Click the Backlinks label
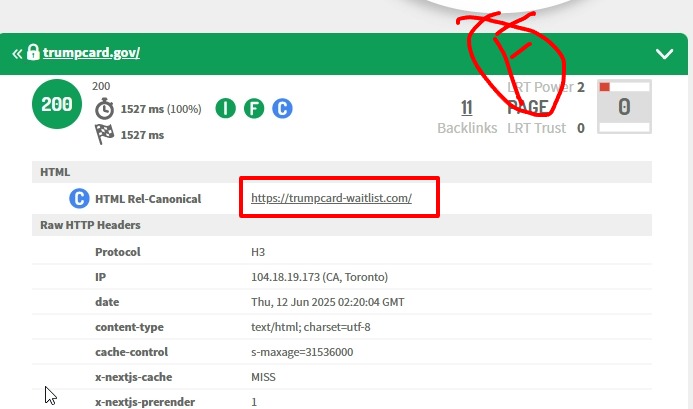 [467, 128]
